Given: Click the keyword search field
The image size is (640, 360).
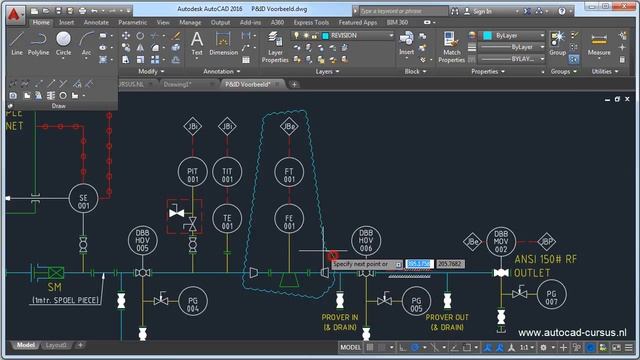Looking at the screenshot, I should click(x=403, y=11).
